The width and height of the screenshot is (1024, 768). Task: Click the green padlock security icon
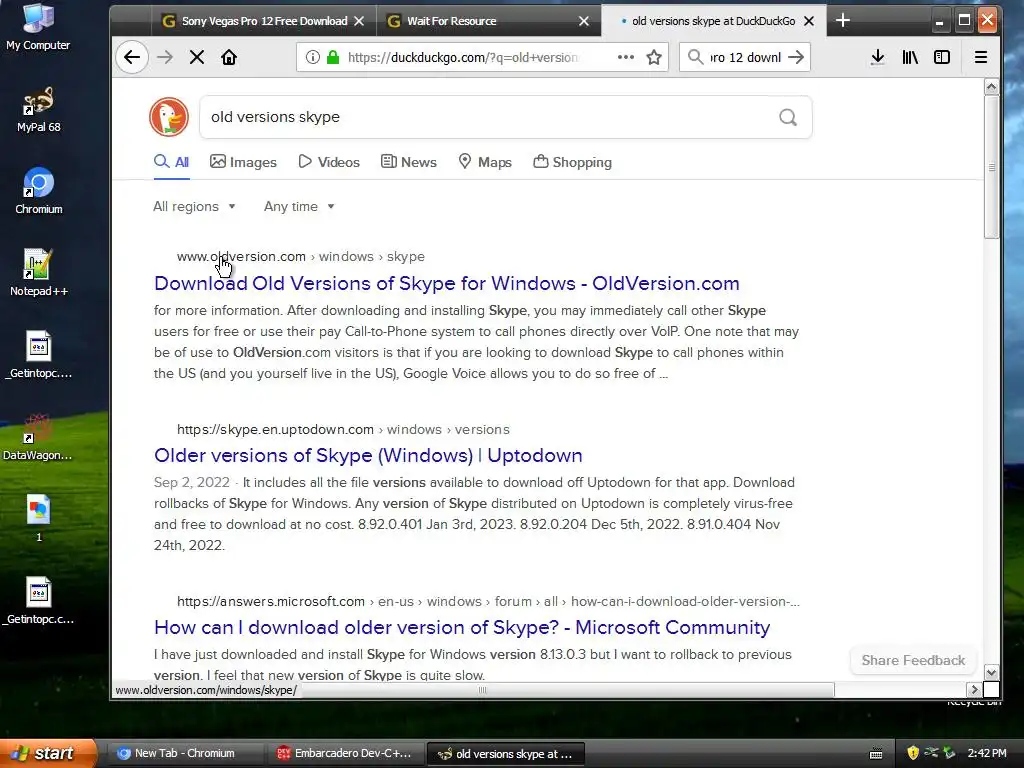coord(333,57)
